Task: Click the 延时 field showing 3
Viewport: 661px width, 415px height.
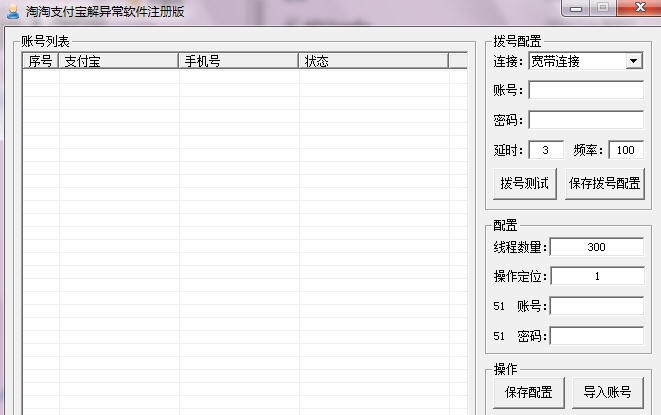Action: [x=546, y=150]
